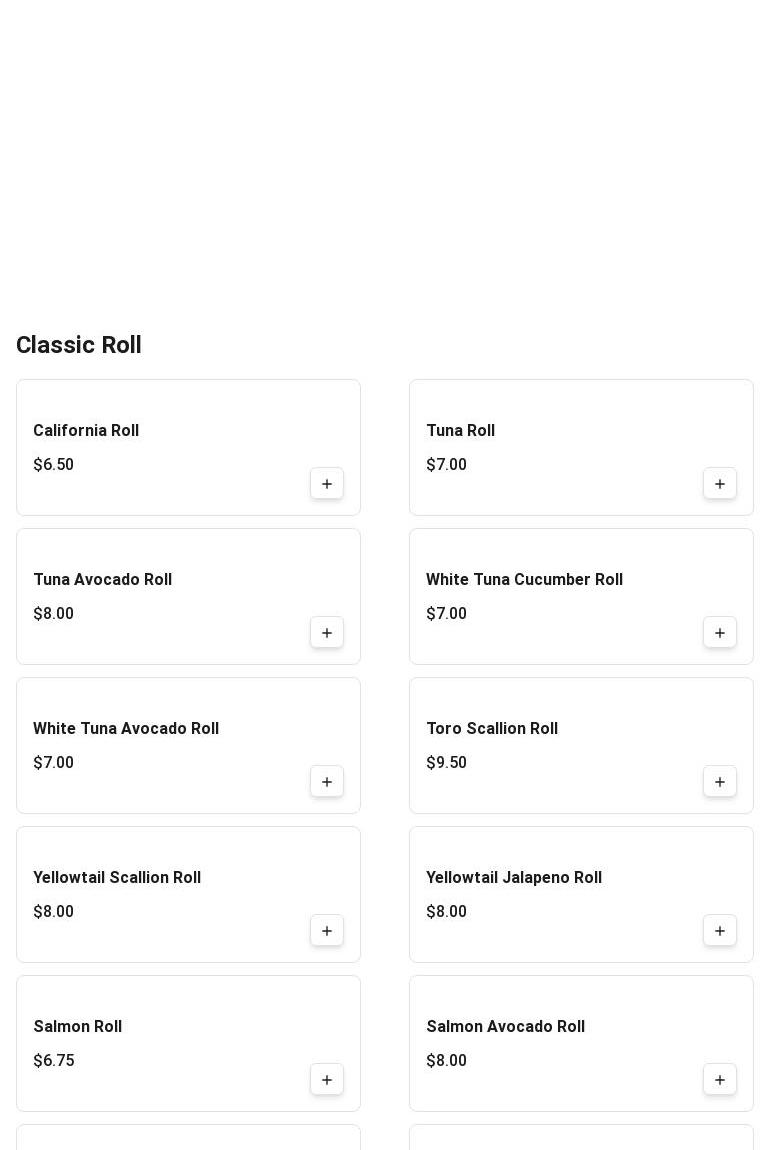Screen dimensions: 770x1150
Task: Select the Tuna Avocado Roll card
Action: (188, 596)
